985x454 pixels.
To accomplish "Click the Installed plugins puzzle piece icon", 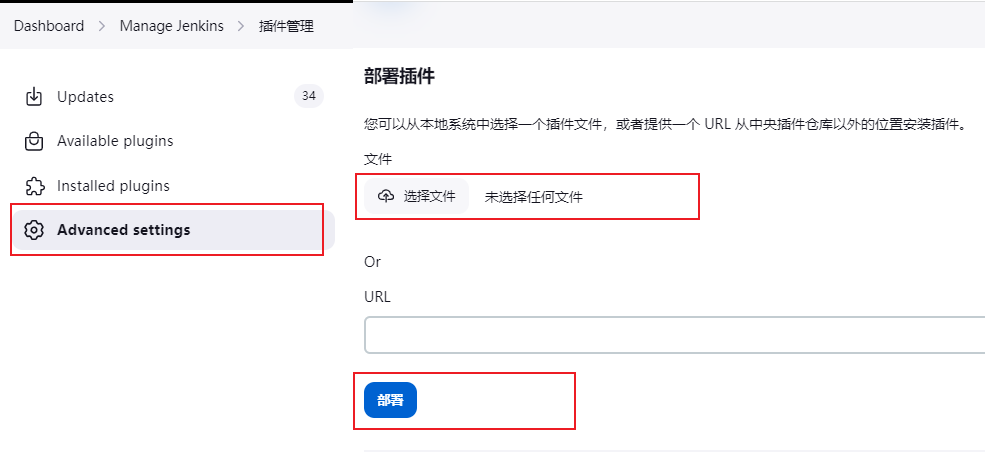I will (x=33, y=186).
